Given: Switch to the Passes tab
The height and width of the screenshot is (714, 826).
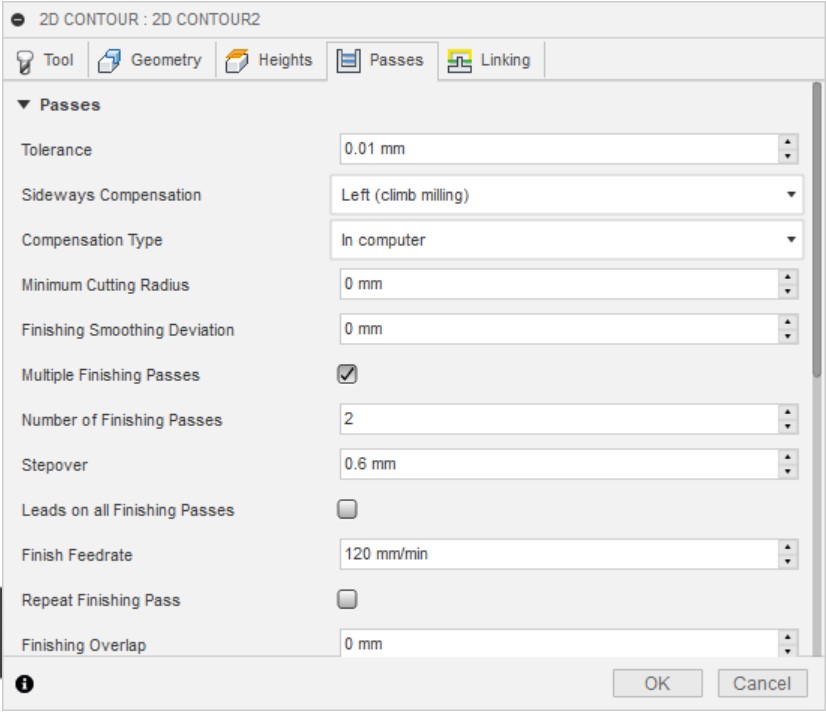Looking at the screenshot, I should [x=383, y=61].
